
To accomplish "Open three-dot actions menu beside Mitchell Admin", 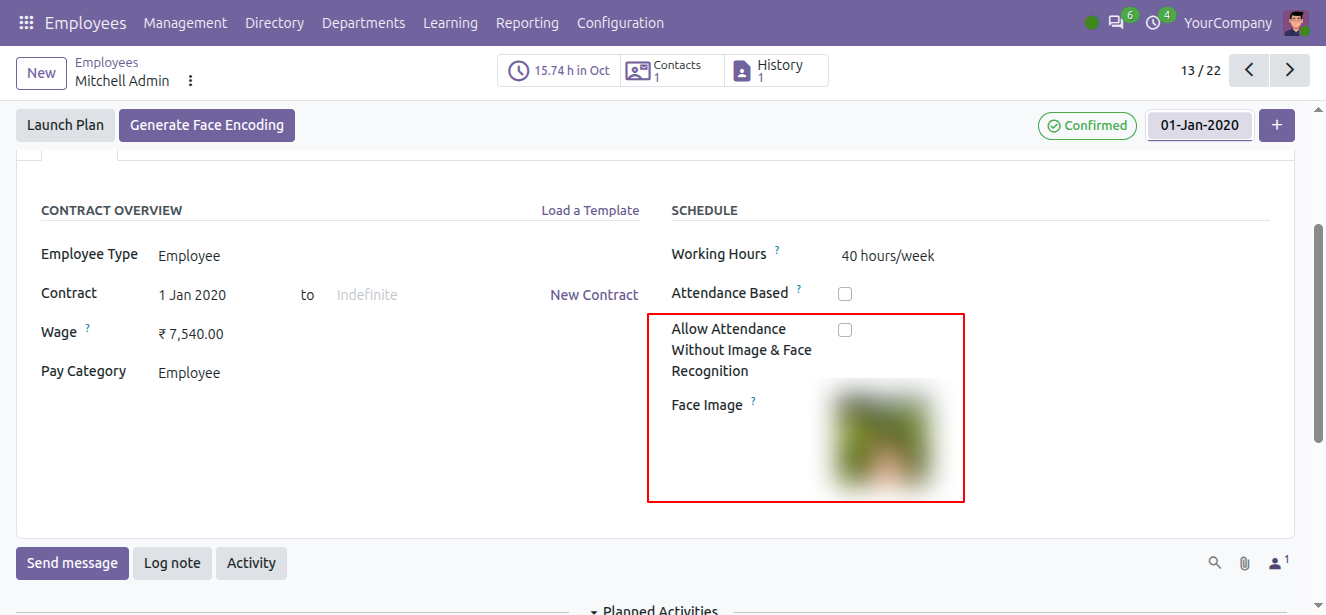I will click(191, 81).
